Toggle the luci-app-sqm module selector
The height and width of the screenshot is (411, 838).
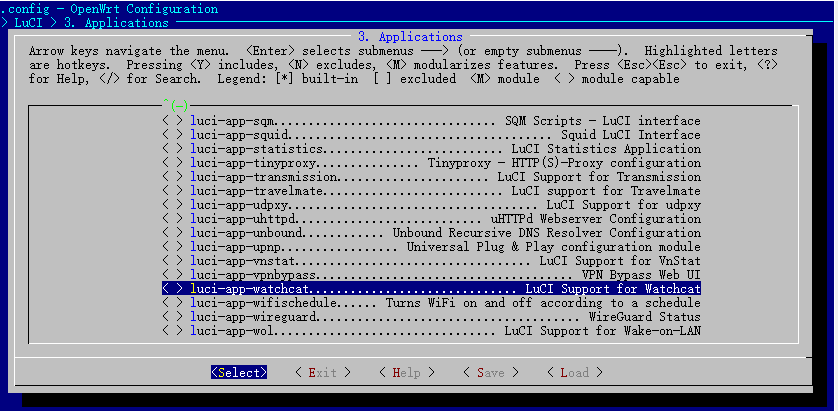point(173,121)
